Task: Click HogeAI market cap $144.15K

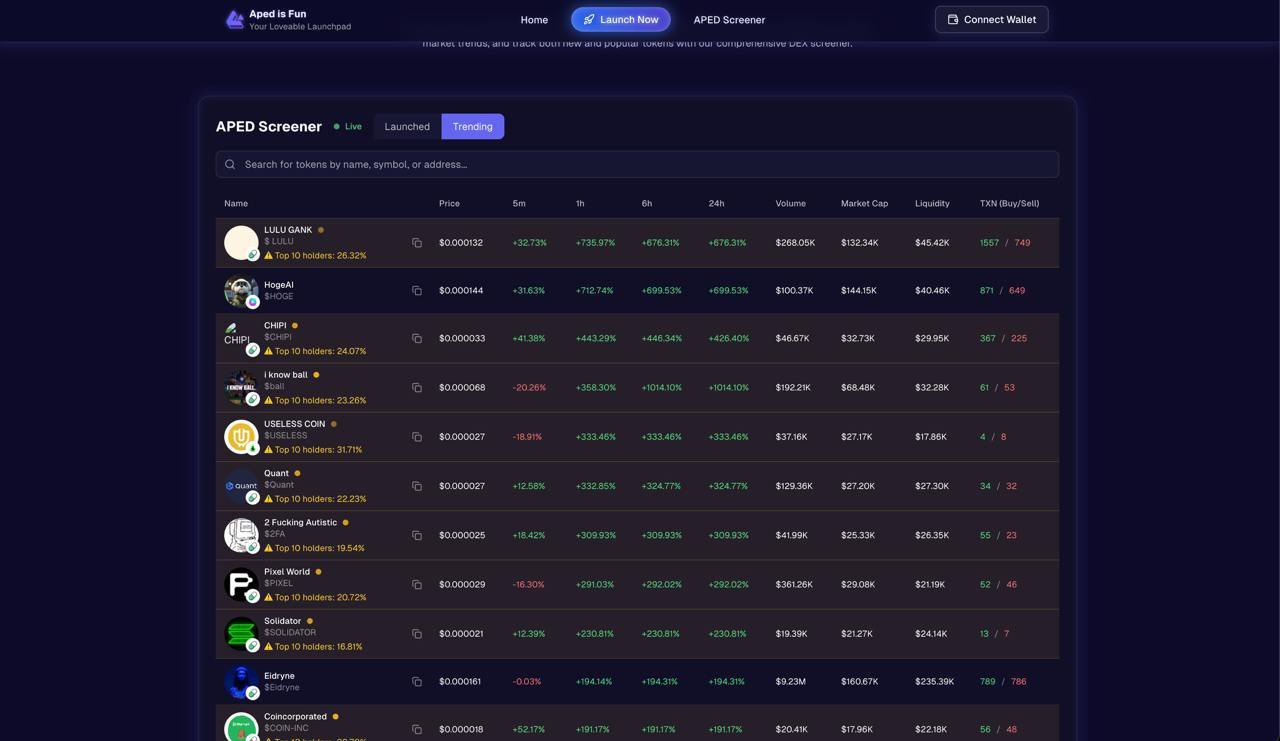Action: click(x=859, y=291)
